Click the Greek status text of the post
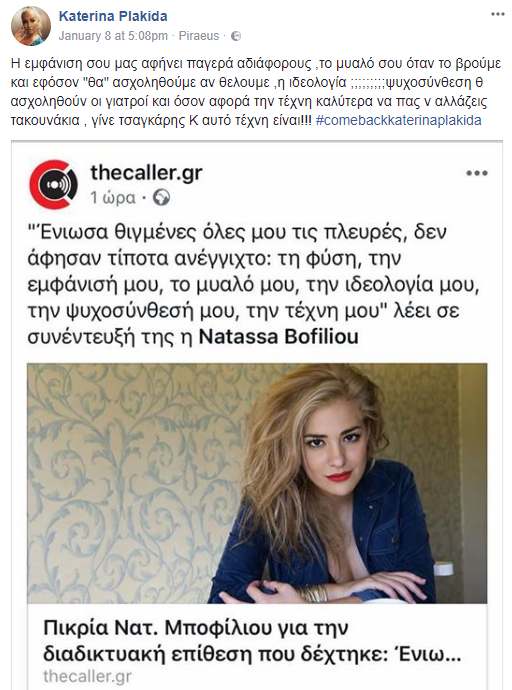Screen dimensions: 512x690 (x=256, y=92)
